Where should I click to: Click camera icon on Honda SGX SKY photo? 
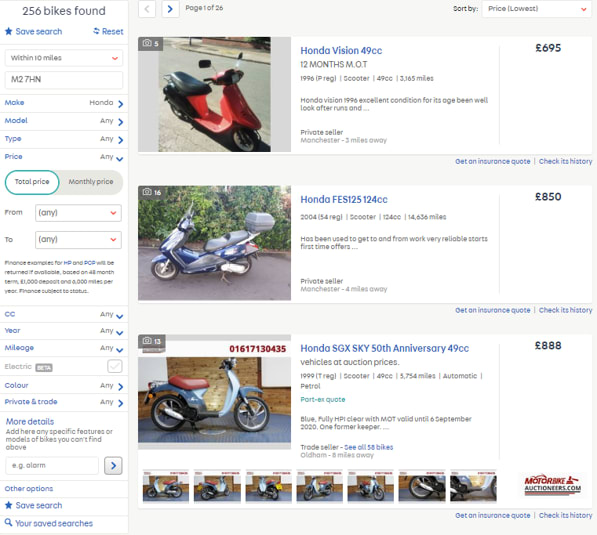coord(147,340)
